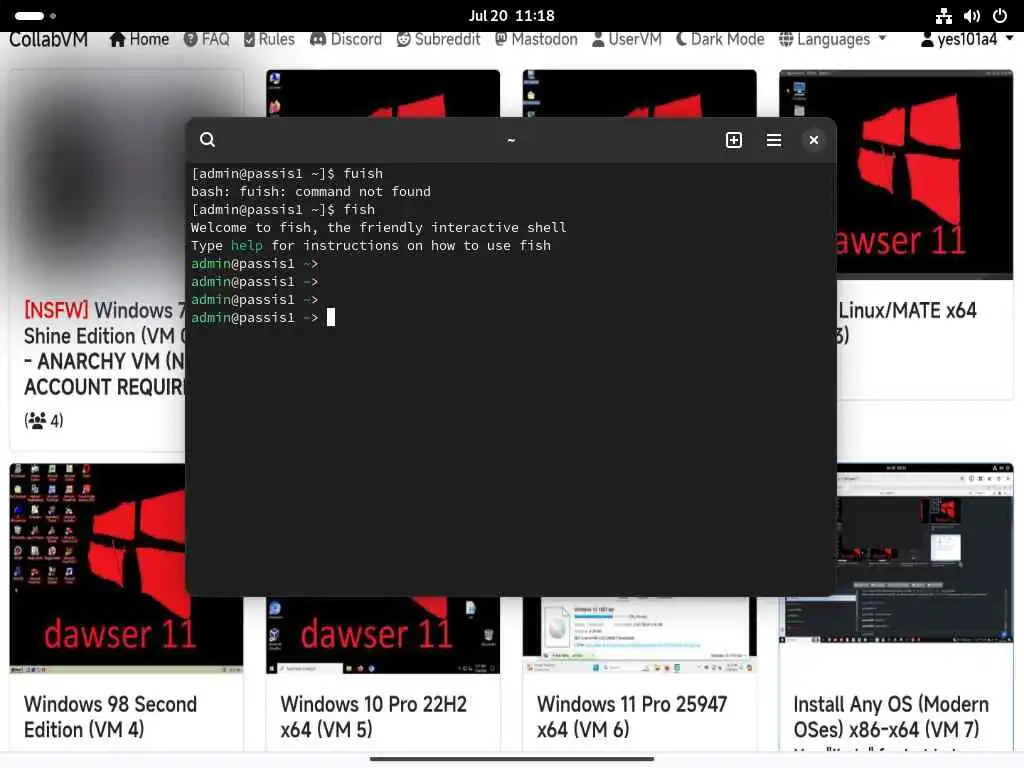Click the CollabVM brand logo
The image size is (1024, 768).
pyautogui.click(x=48, y=39)
